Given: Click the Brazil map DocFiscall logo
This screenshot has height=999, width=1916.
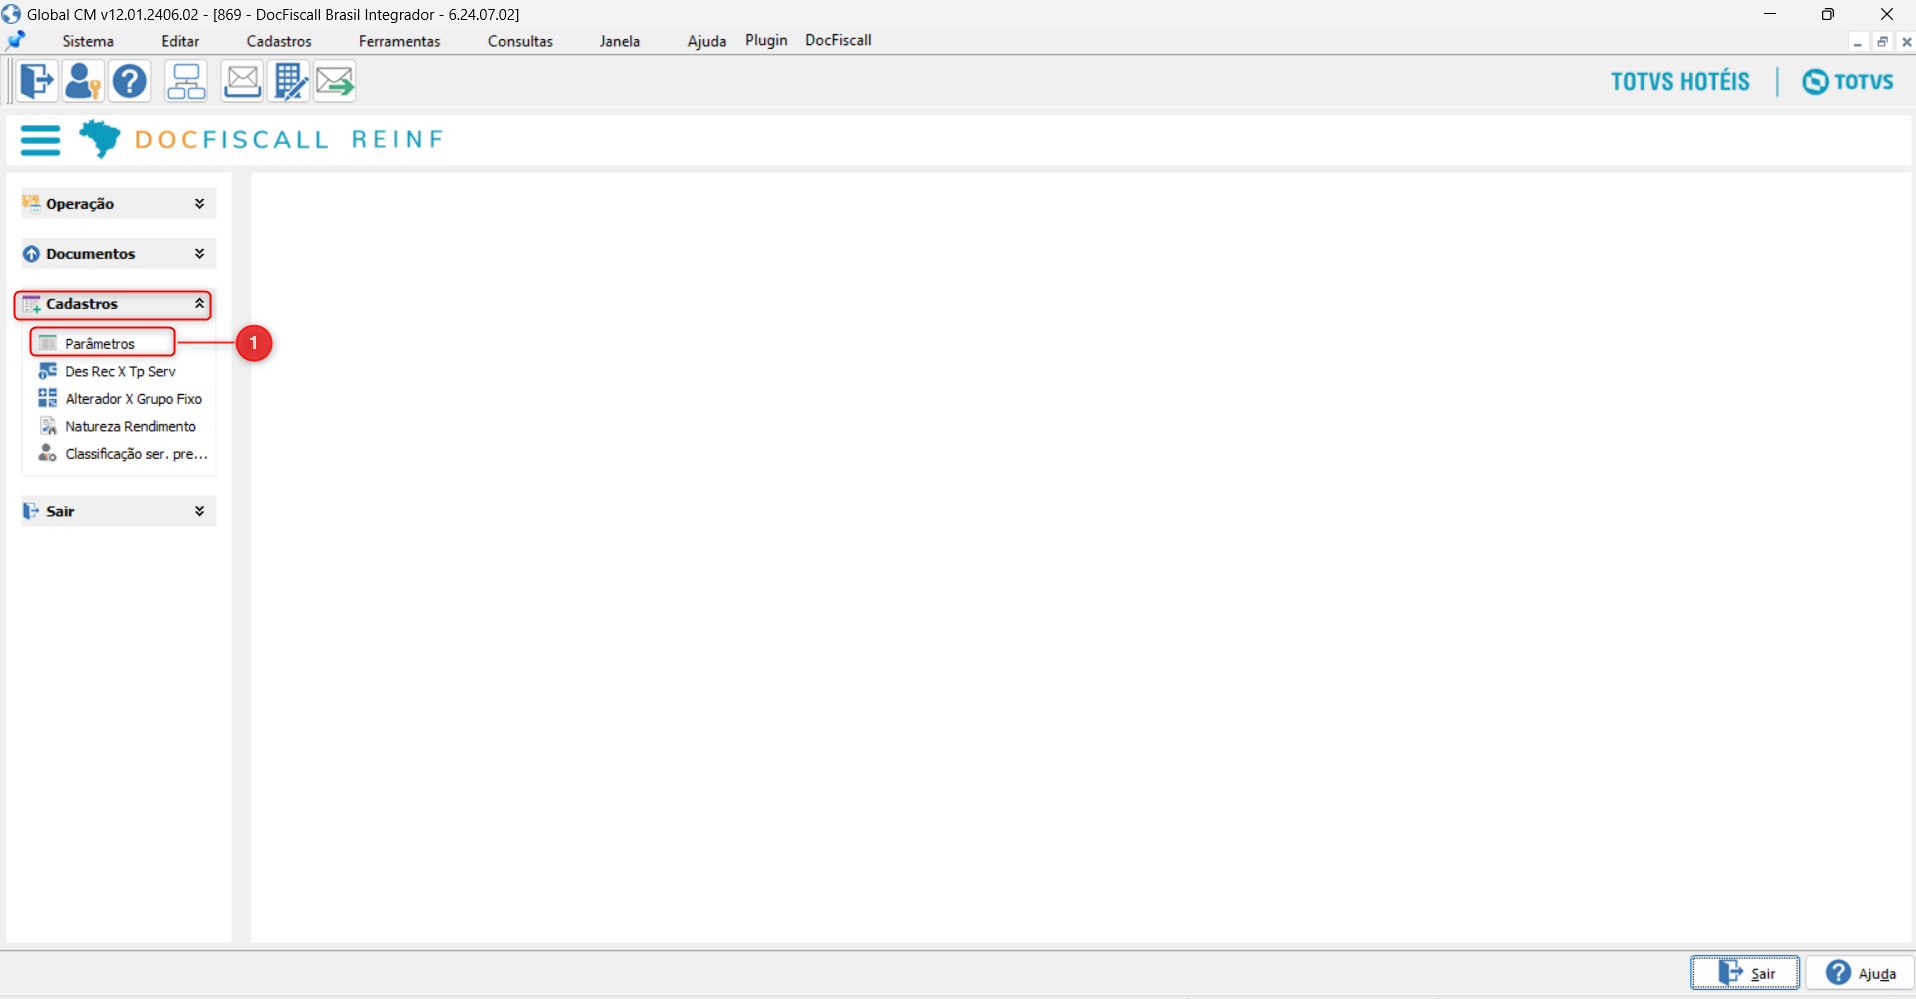Looking at the screenshot, I should pyautogui.click(x=100, y=139).
